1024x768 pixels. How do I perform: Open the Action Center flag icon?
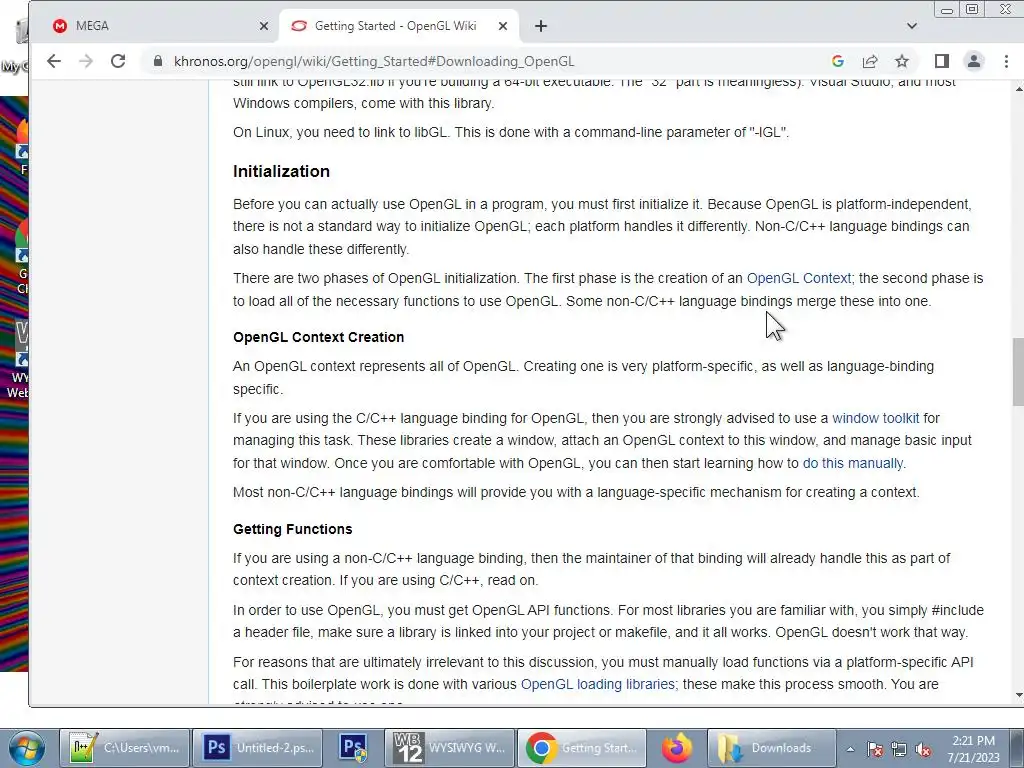(x=875, y=750)
